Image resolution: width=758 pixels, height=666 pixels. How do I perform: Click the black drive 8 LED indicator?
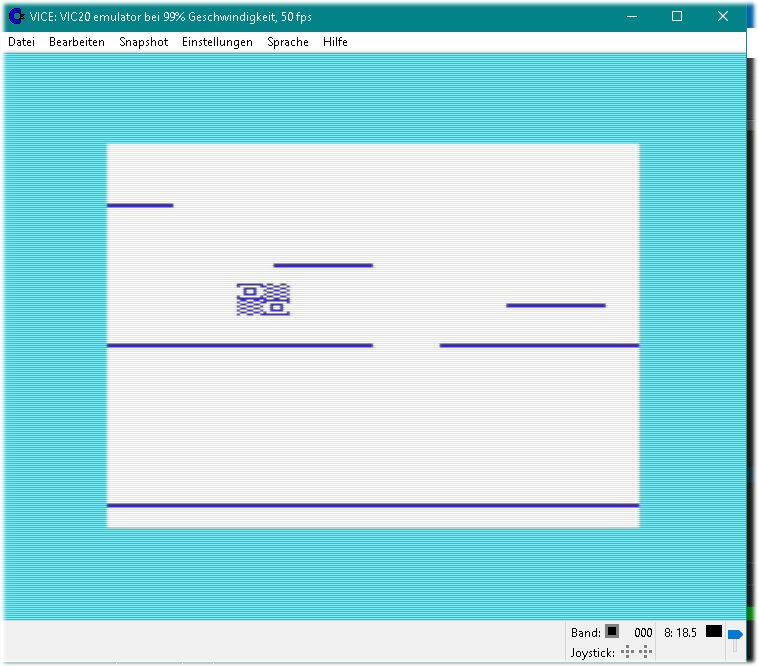click(x=714, y=631)
